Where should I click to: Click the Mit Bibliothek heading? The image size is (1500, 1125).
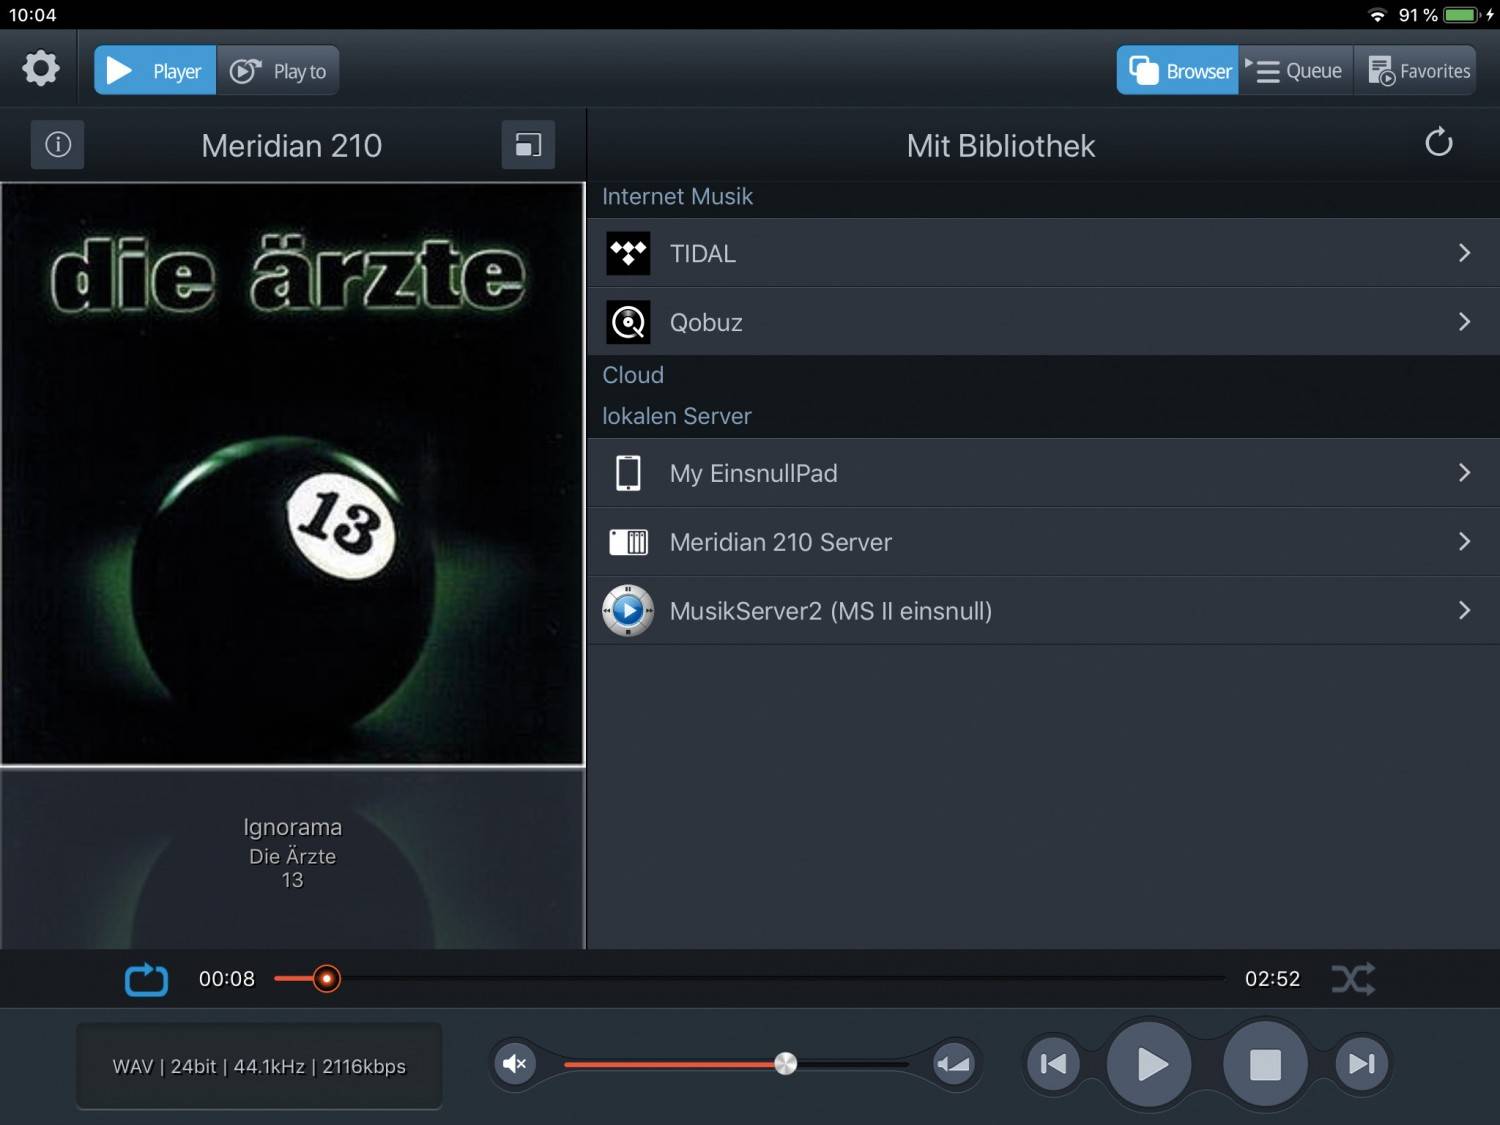(1001, 146)
